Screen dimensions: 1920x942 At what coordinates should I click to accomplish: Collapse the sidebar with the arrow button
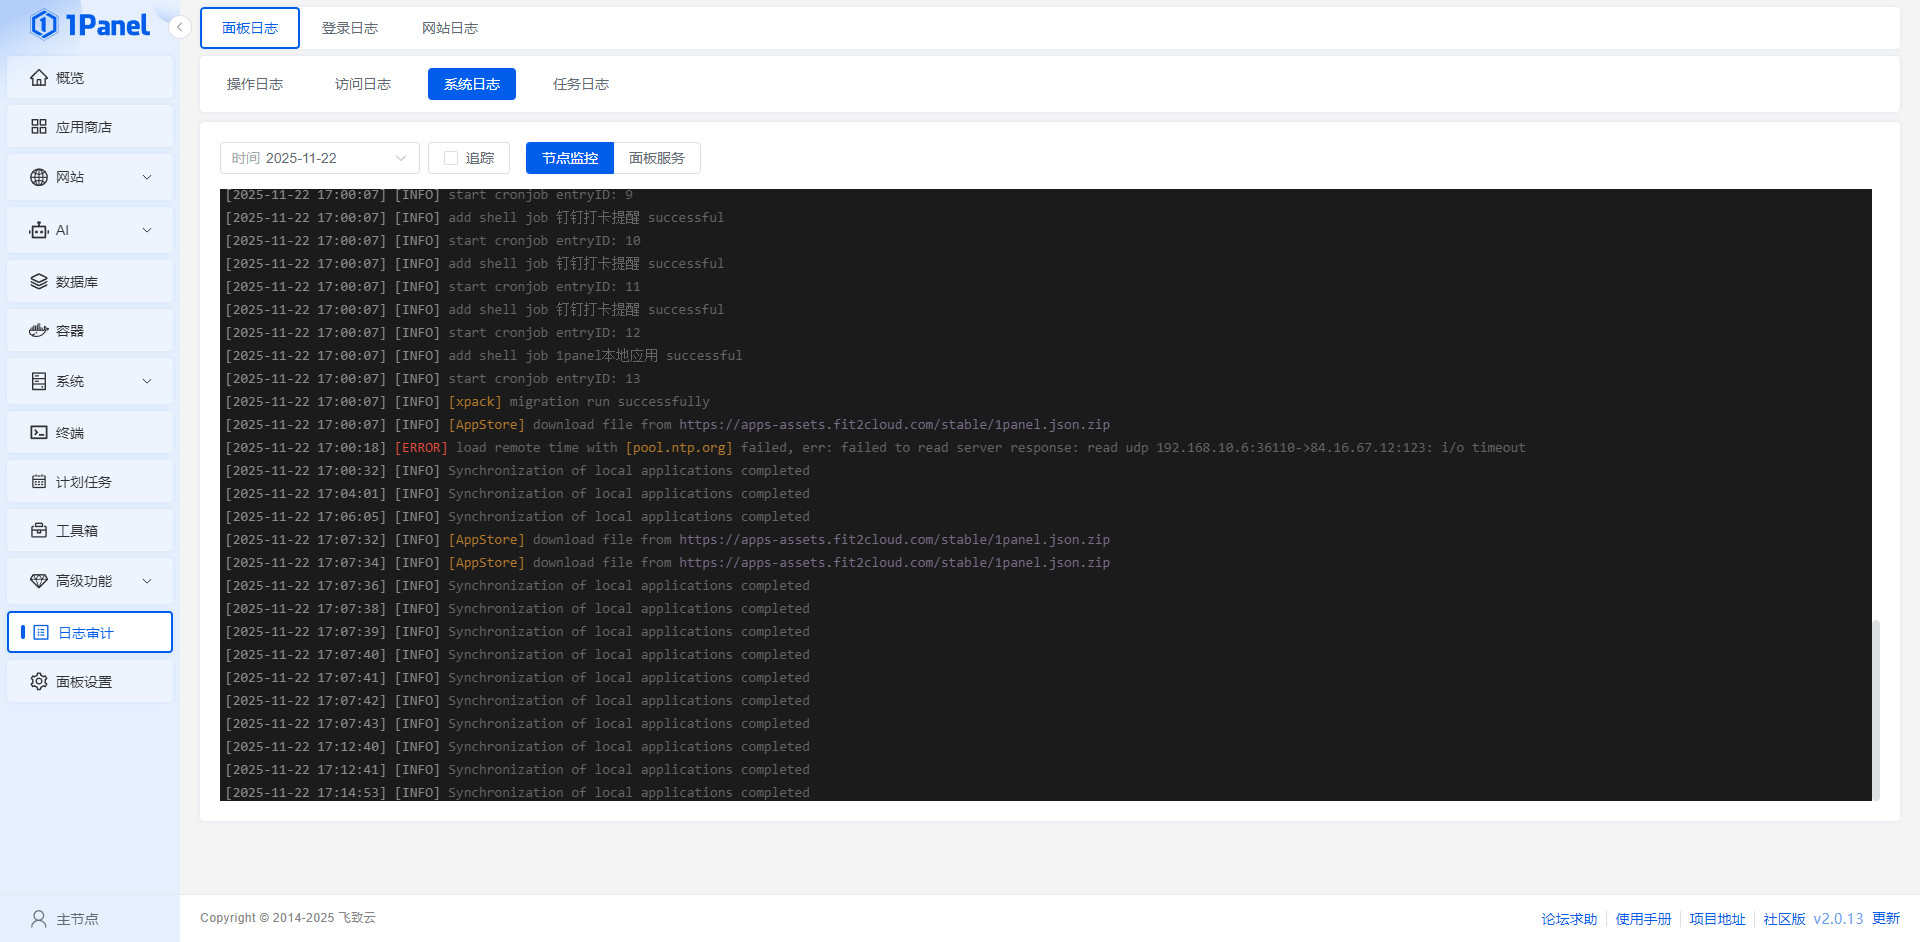(179, 27)
